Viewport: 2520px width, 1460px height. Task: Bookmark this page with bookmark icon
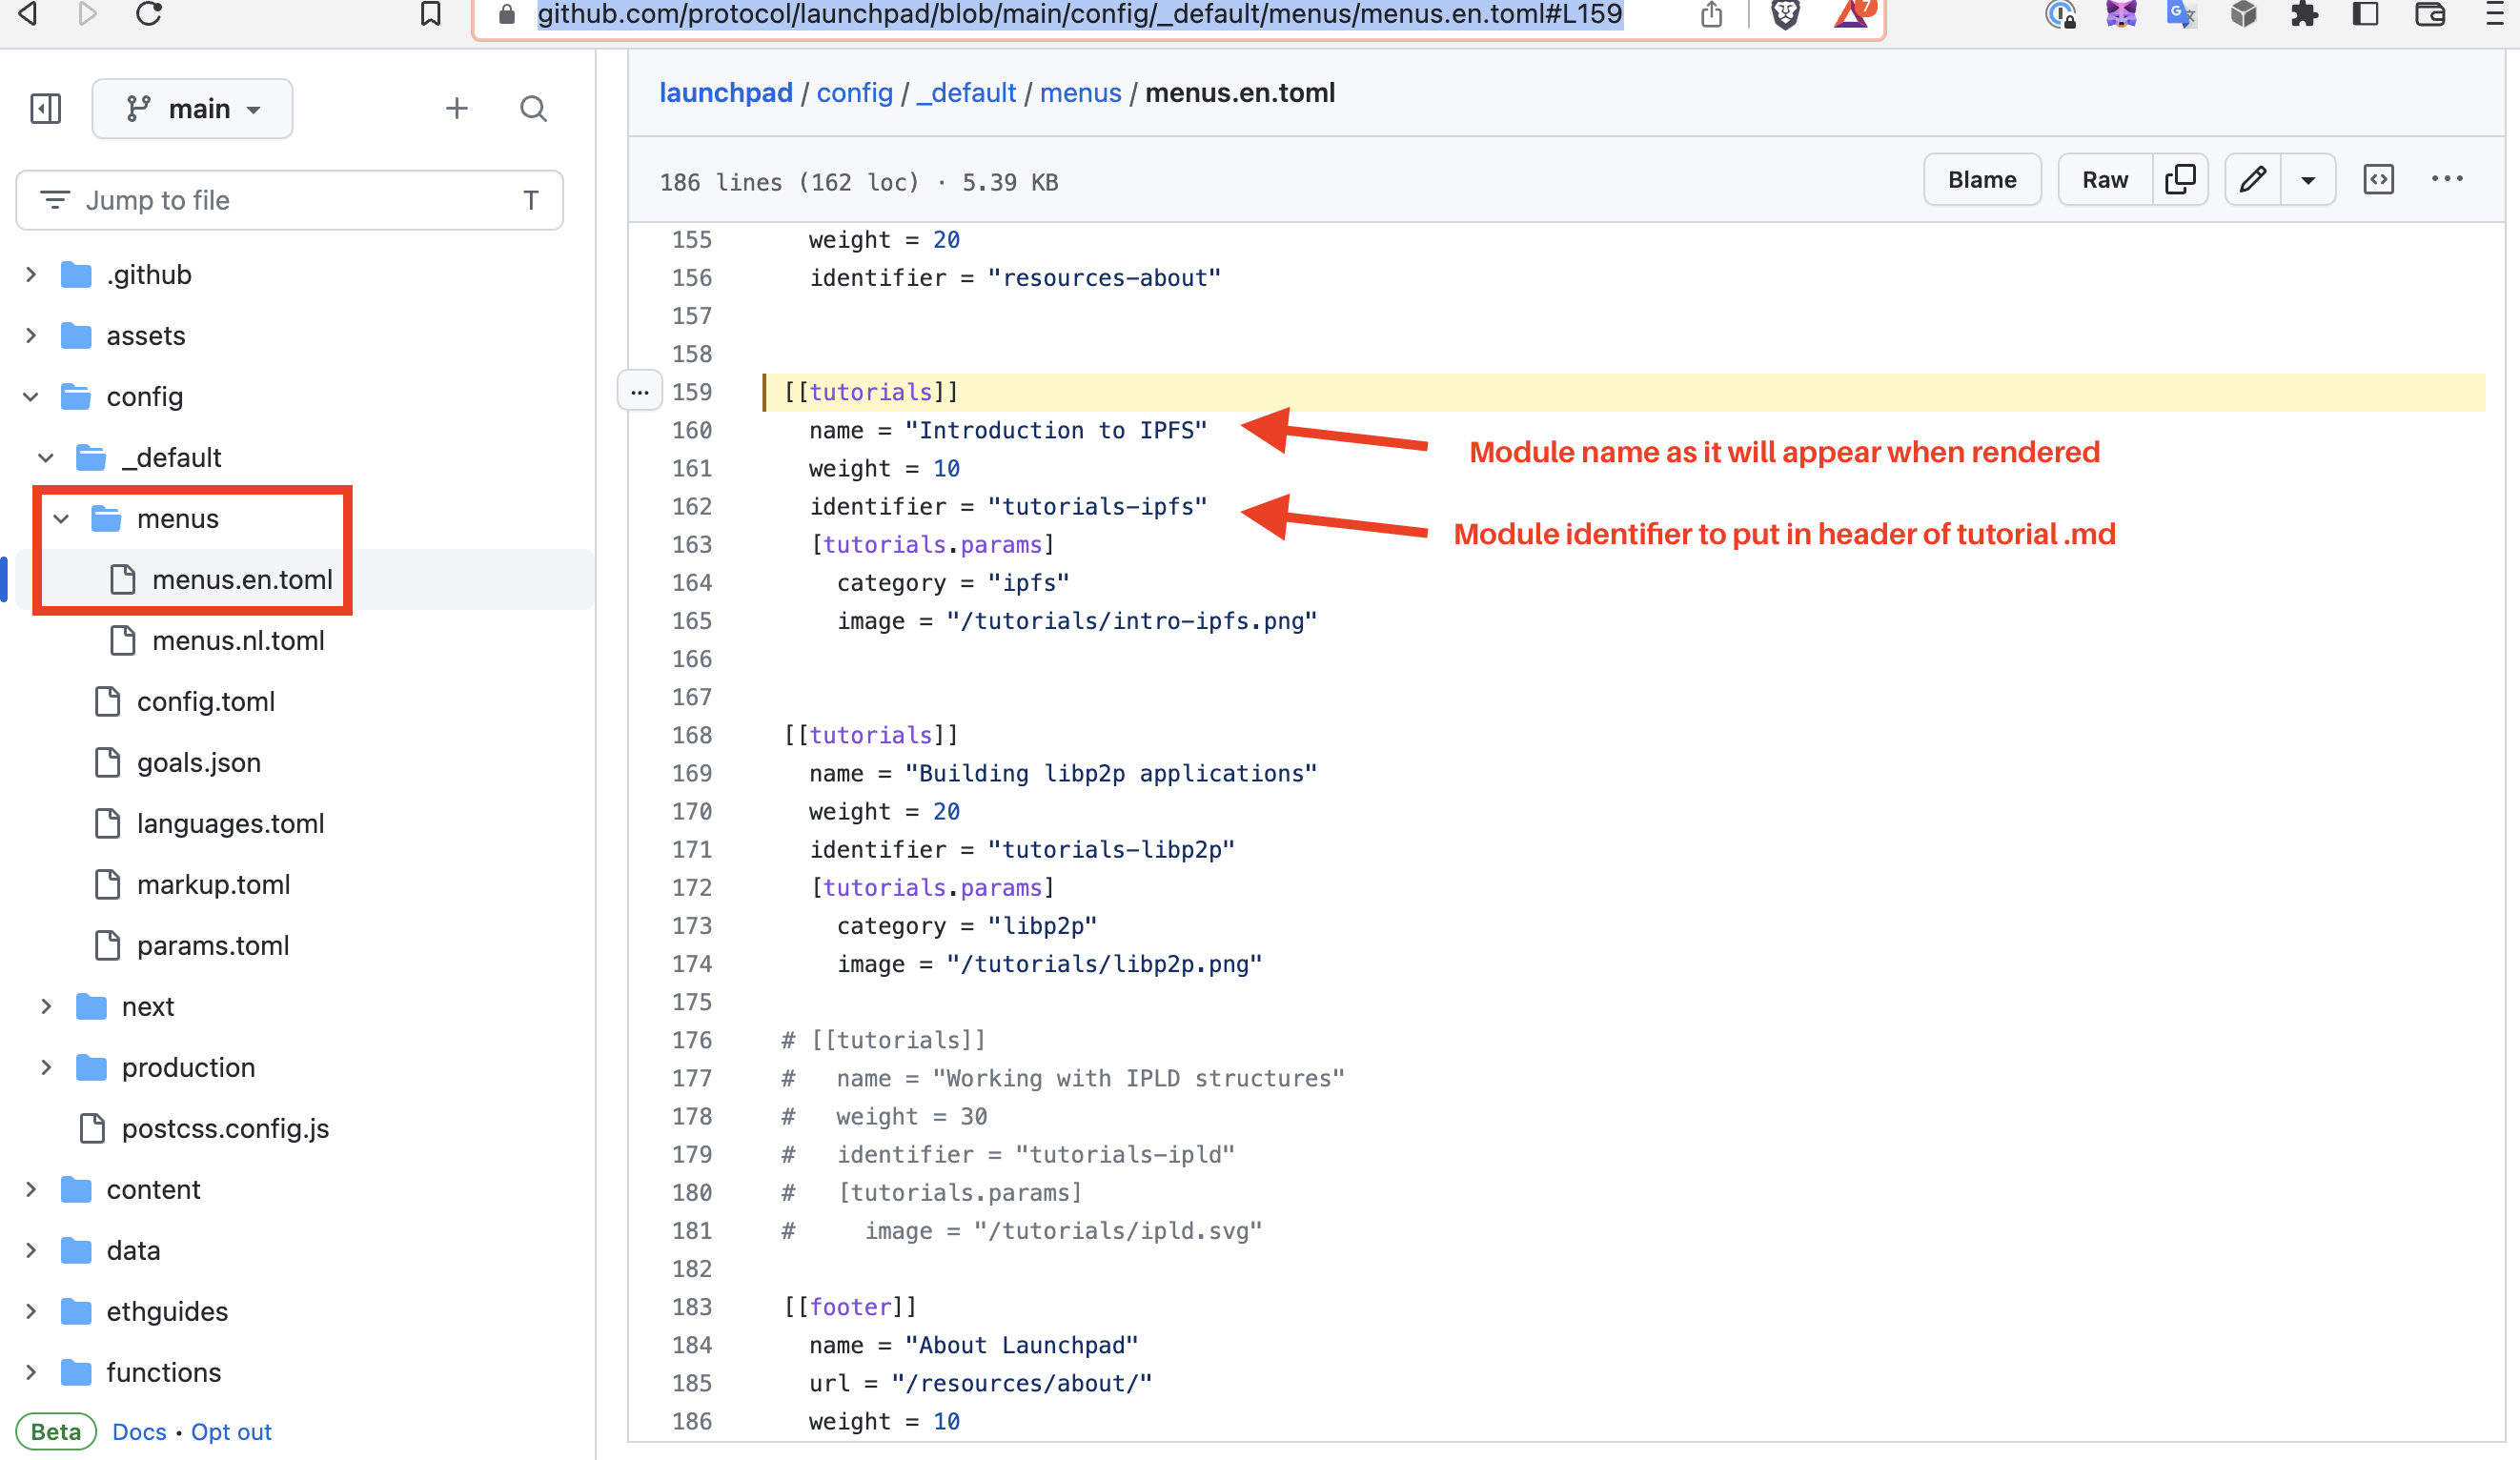pos(430,13)
